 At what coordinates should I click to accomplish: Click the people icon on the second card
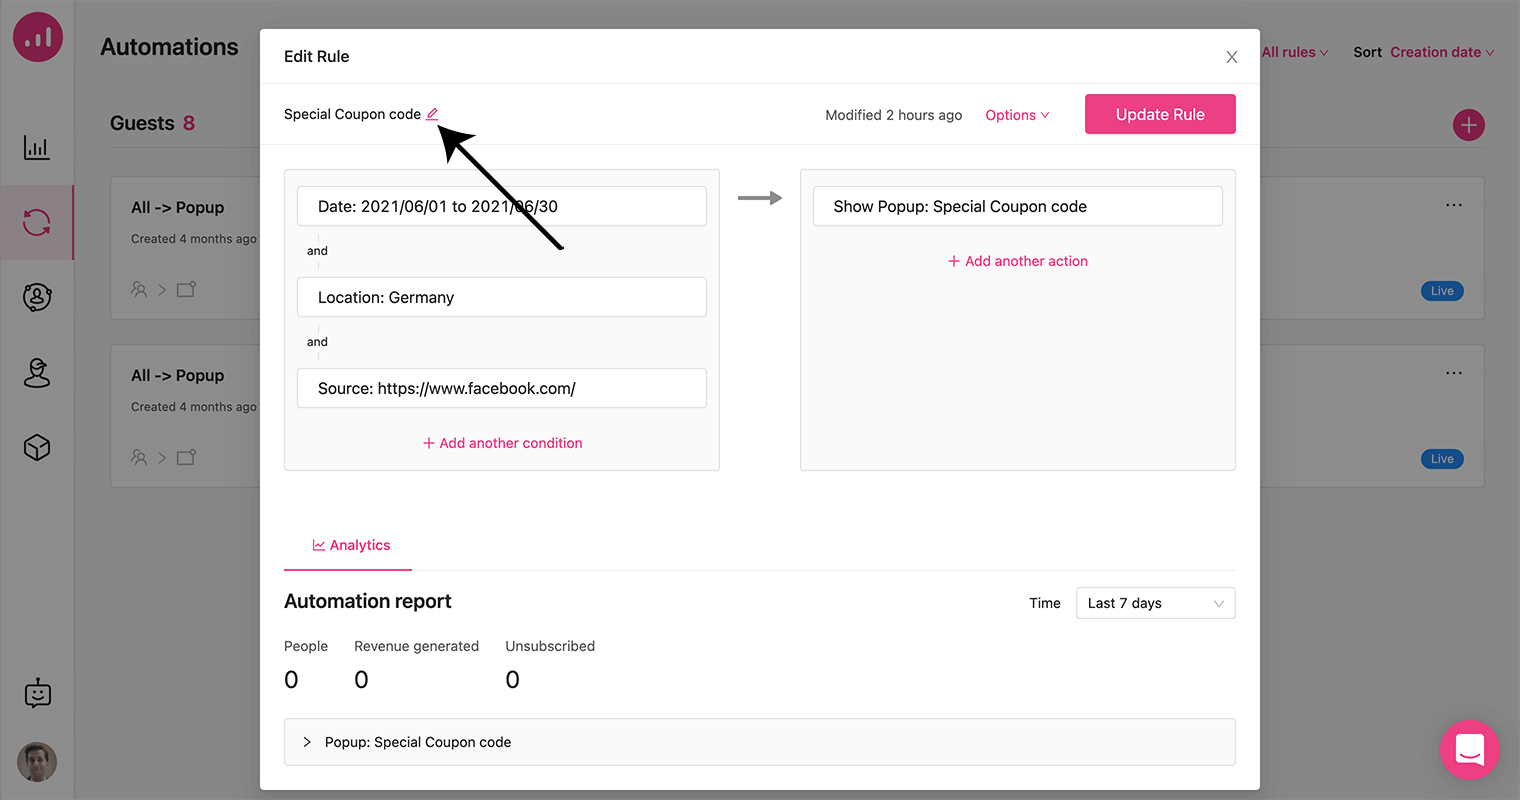tap(139, 457)
